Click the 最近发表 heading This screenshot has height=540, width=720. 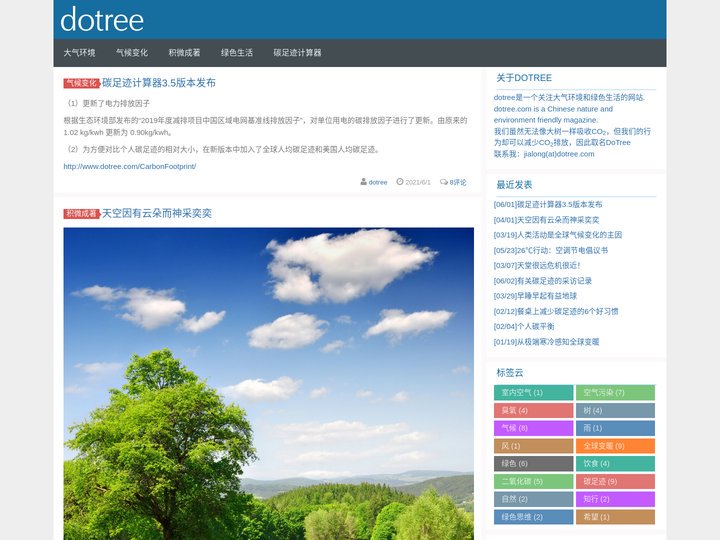[x=514, y=185]
